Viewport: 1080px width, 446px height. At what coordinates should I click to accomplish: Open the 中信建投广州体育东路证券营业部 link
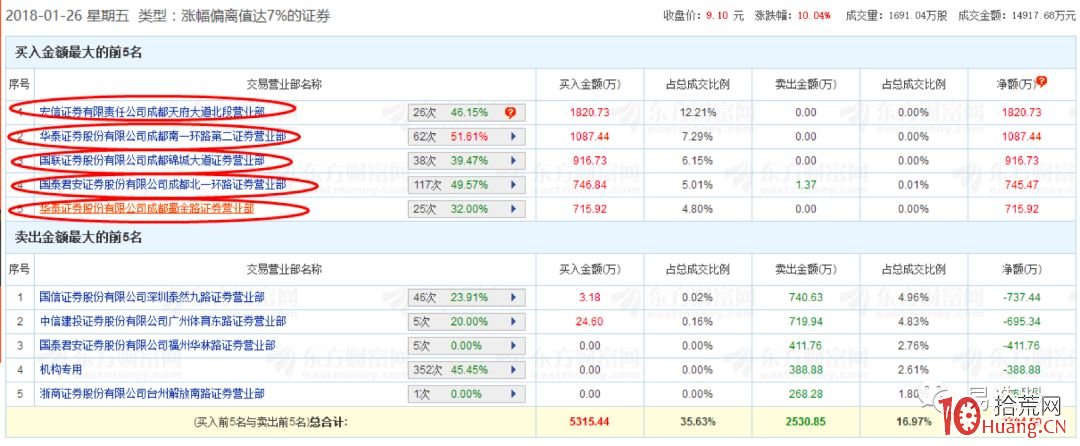tap(162, 321)
